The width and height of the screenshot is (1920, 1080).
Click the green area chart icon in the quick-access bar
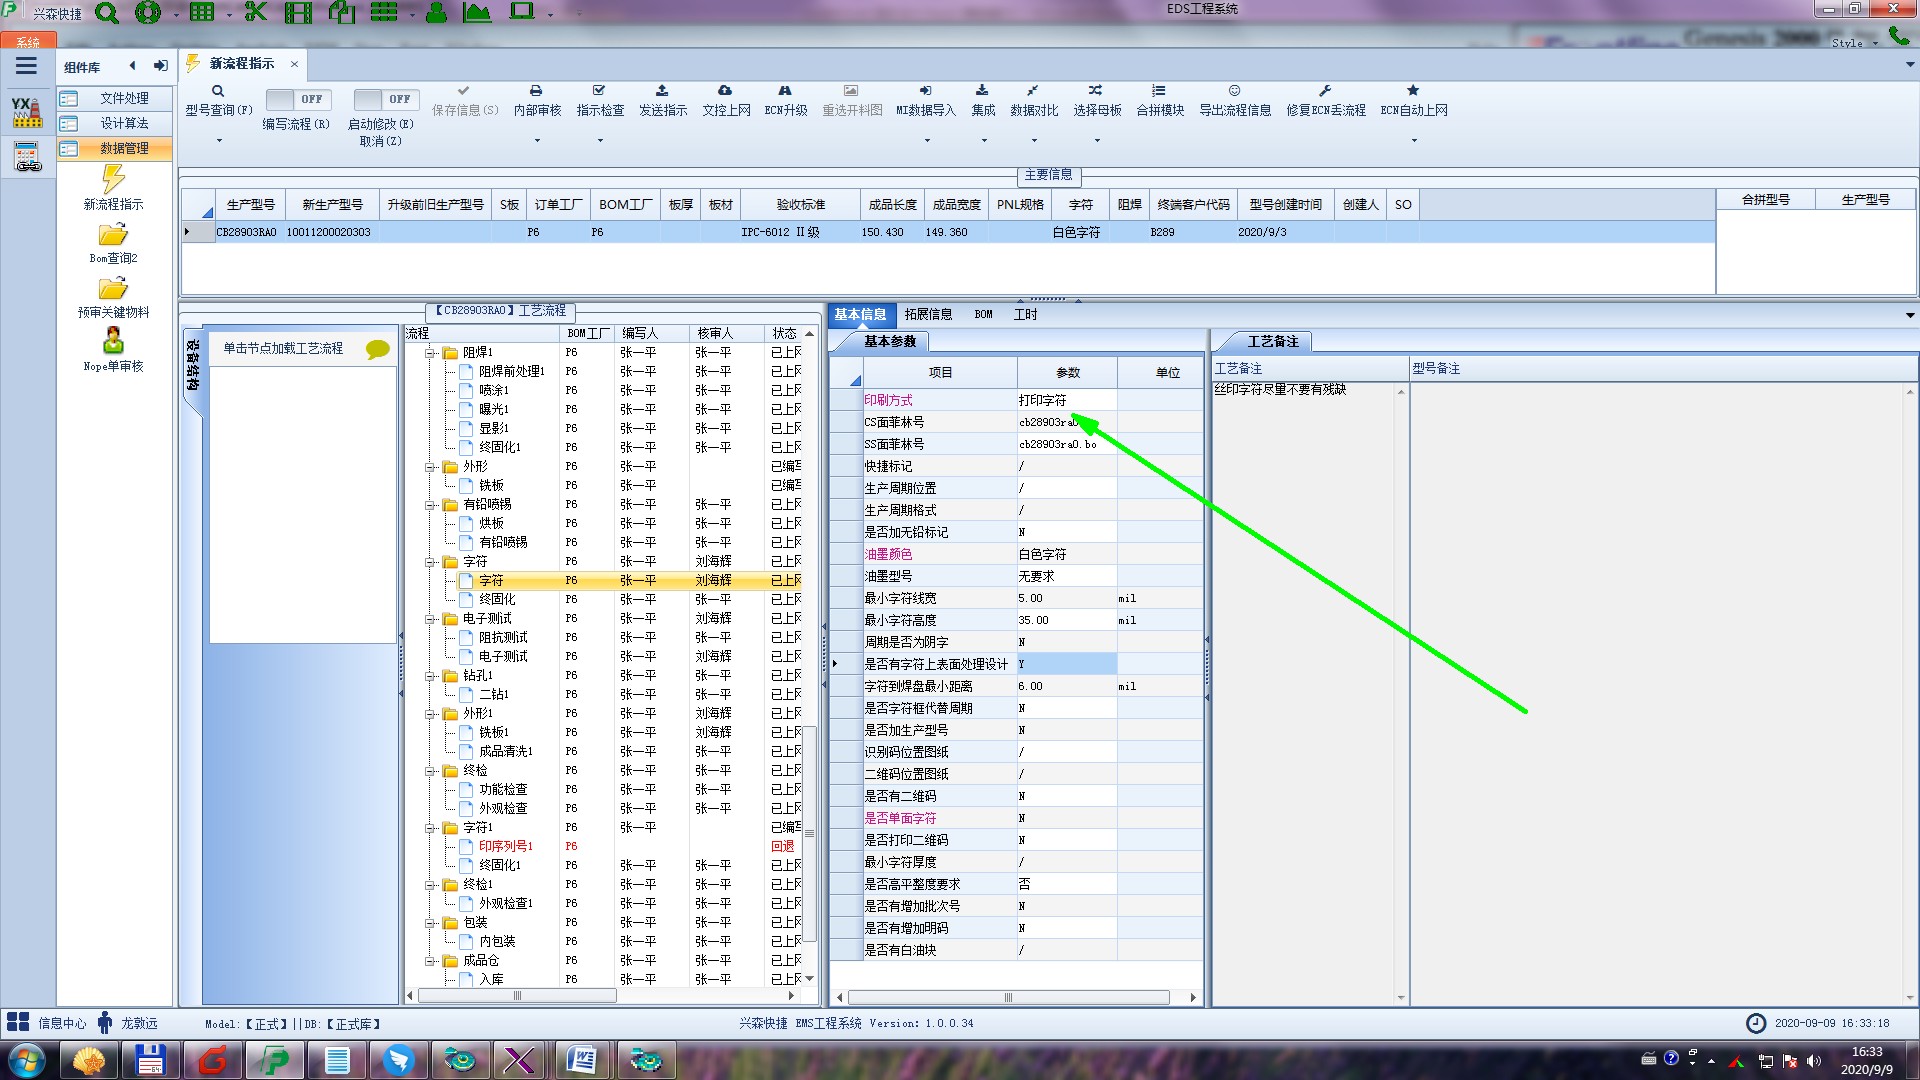point(478,13)
